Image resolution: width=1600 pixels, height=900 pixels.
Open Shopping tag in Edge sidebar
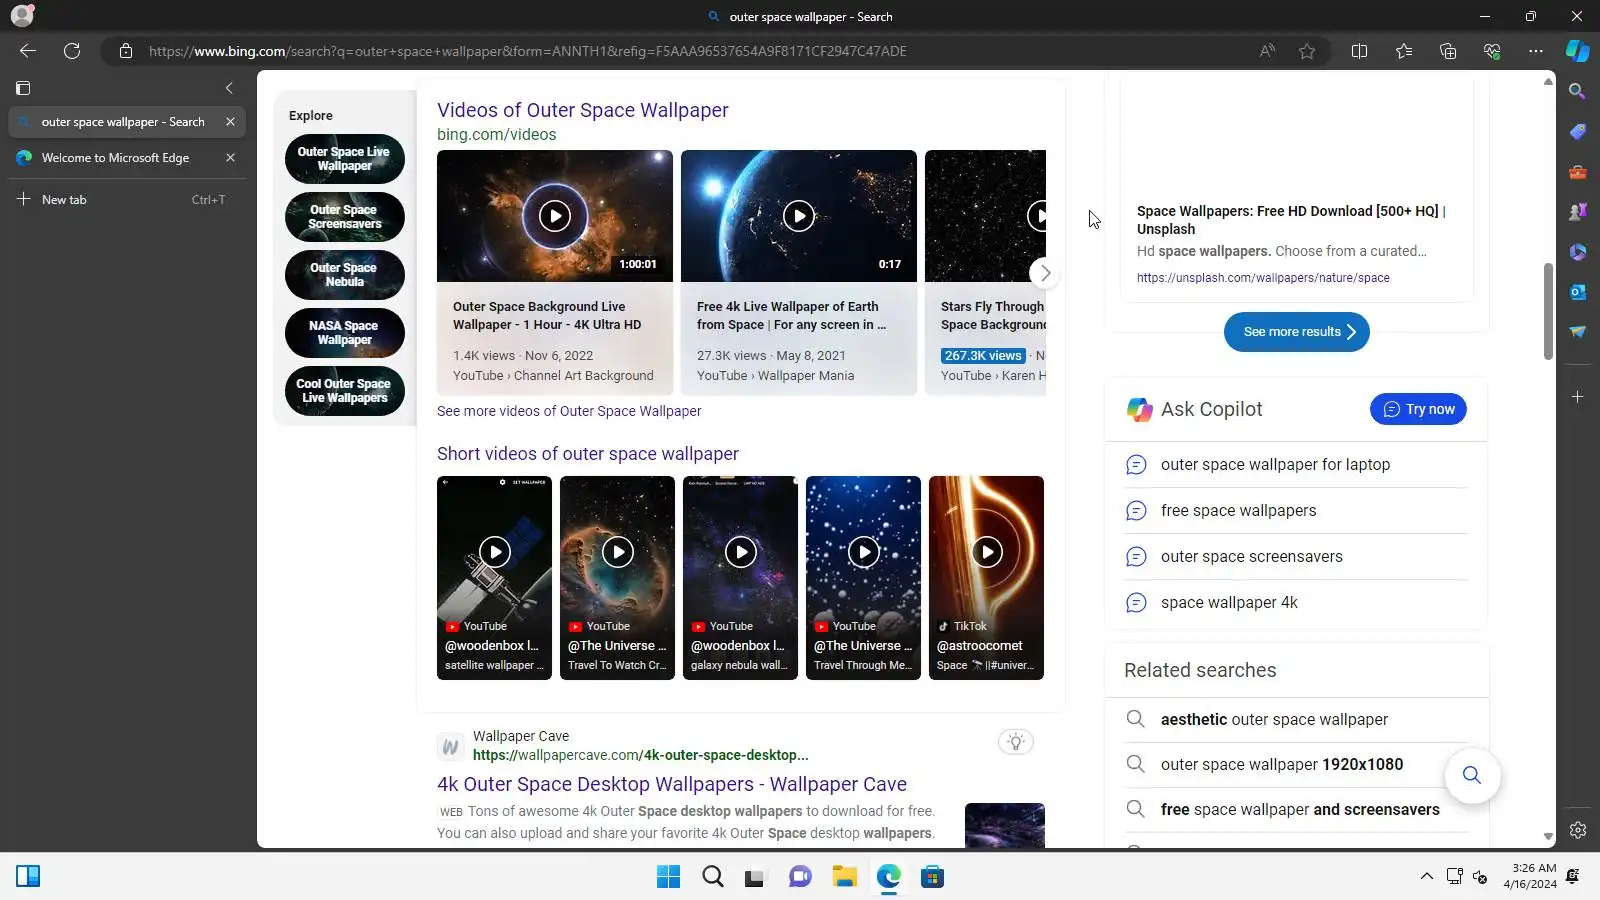1578,132
